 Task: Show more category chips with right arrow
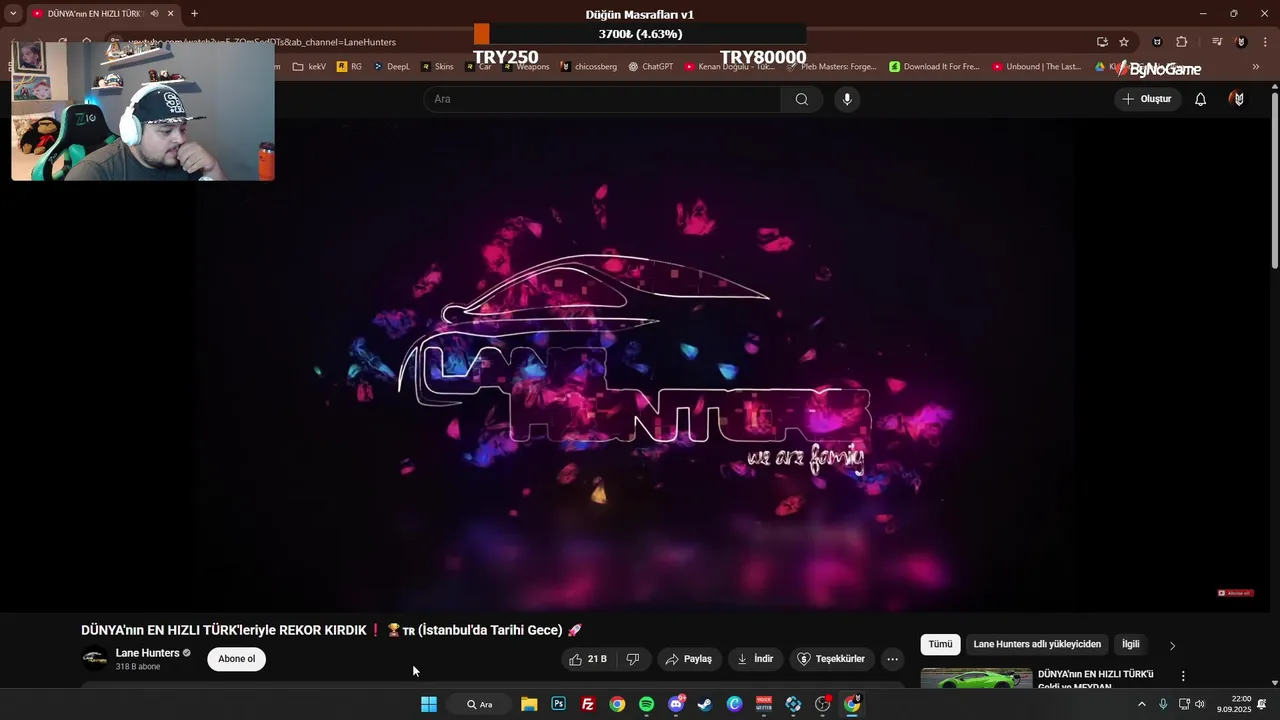tap(1173, 645)
